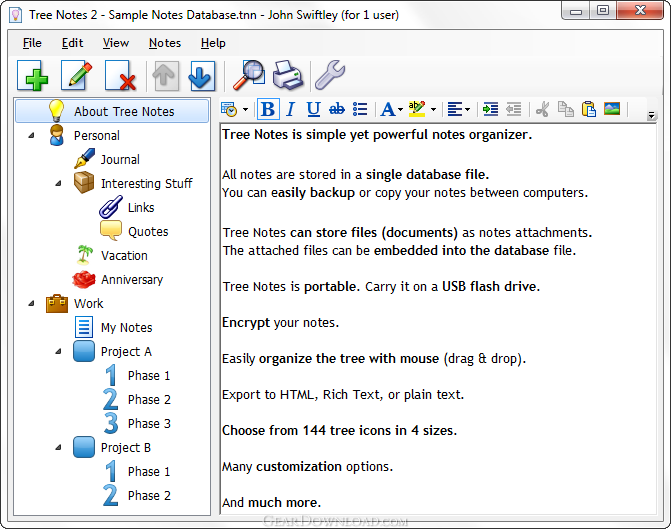Copy selection with copy icon
This screenshot has height=529, width=671.
tap(566, 110)
